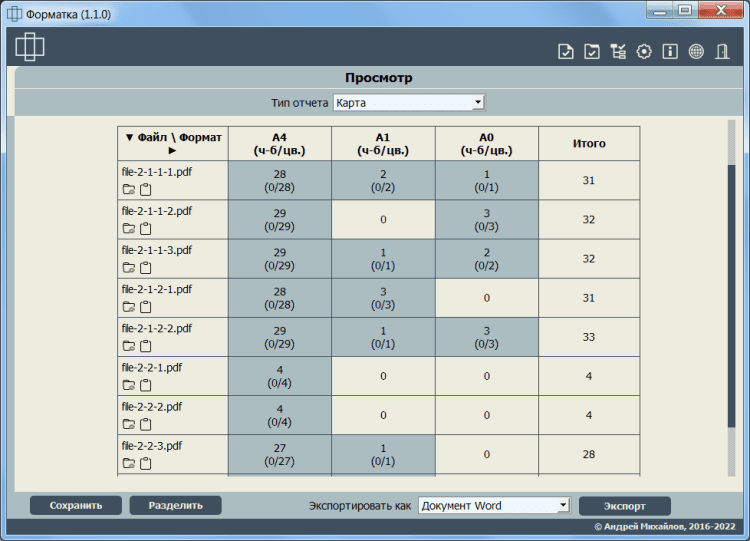Click the A1 (ч-б/цв.) column header
The height and width of the screenshot is (541, 750).
pyautogui.click(x=383, y=144)
